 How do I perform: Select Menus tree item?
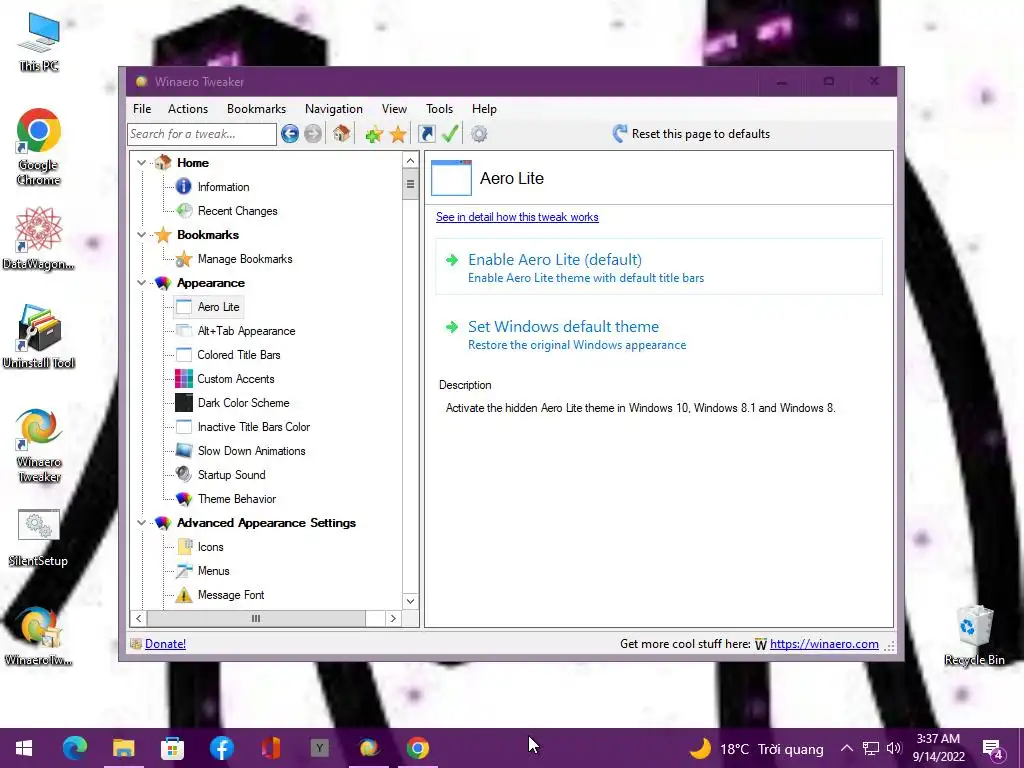click(x=213, y=571)
